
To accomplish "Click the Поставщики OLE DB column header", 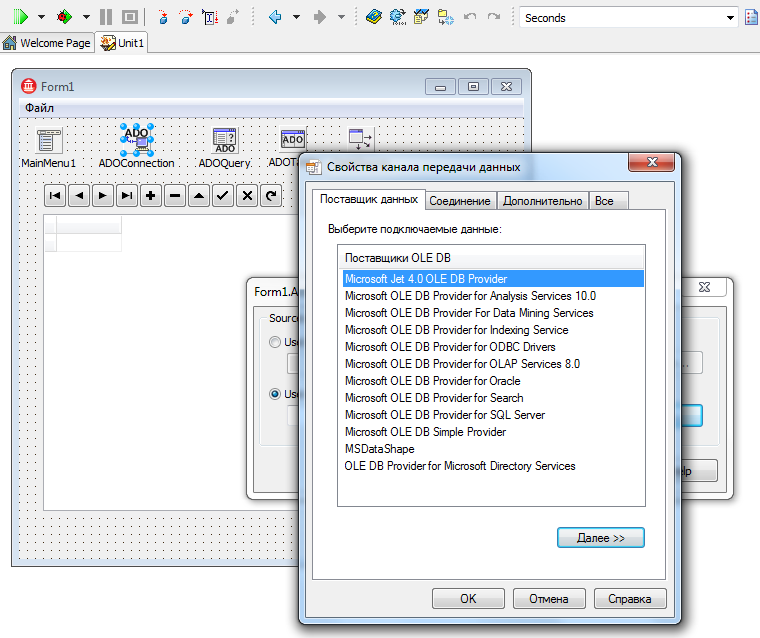I will coord(491,258).
